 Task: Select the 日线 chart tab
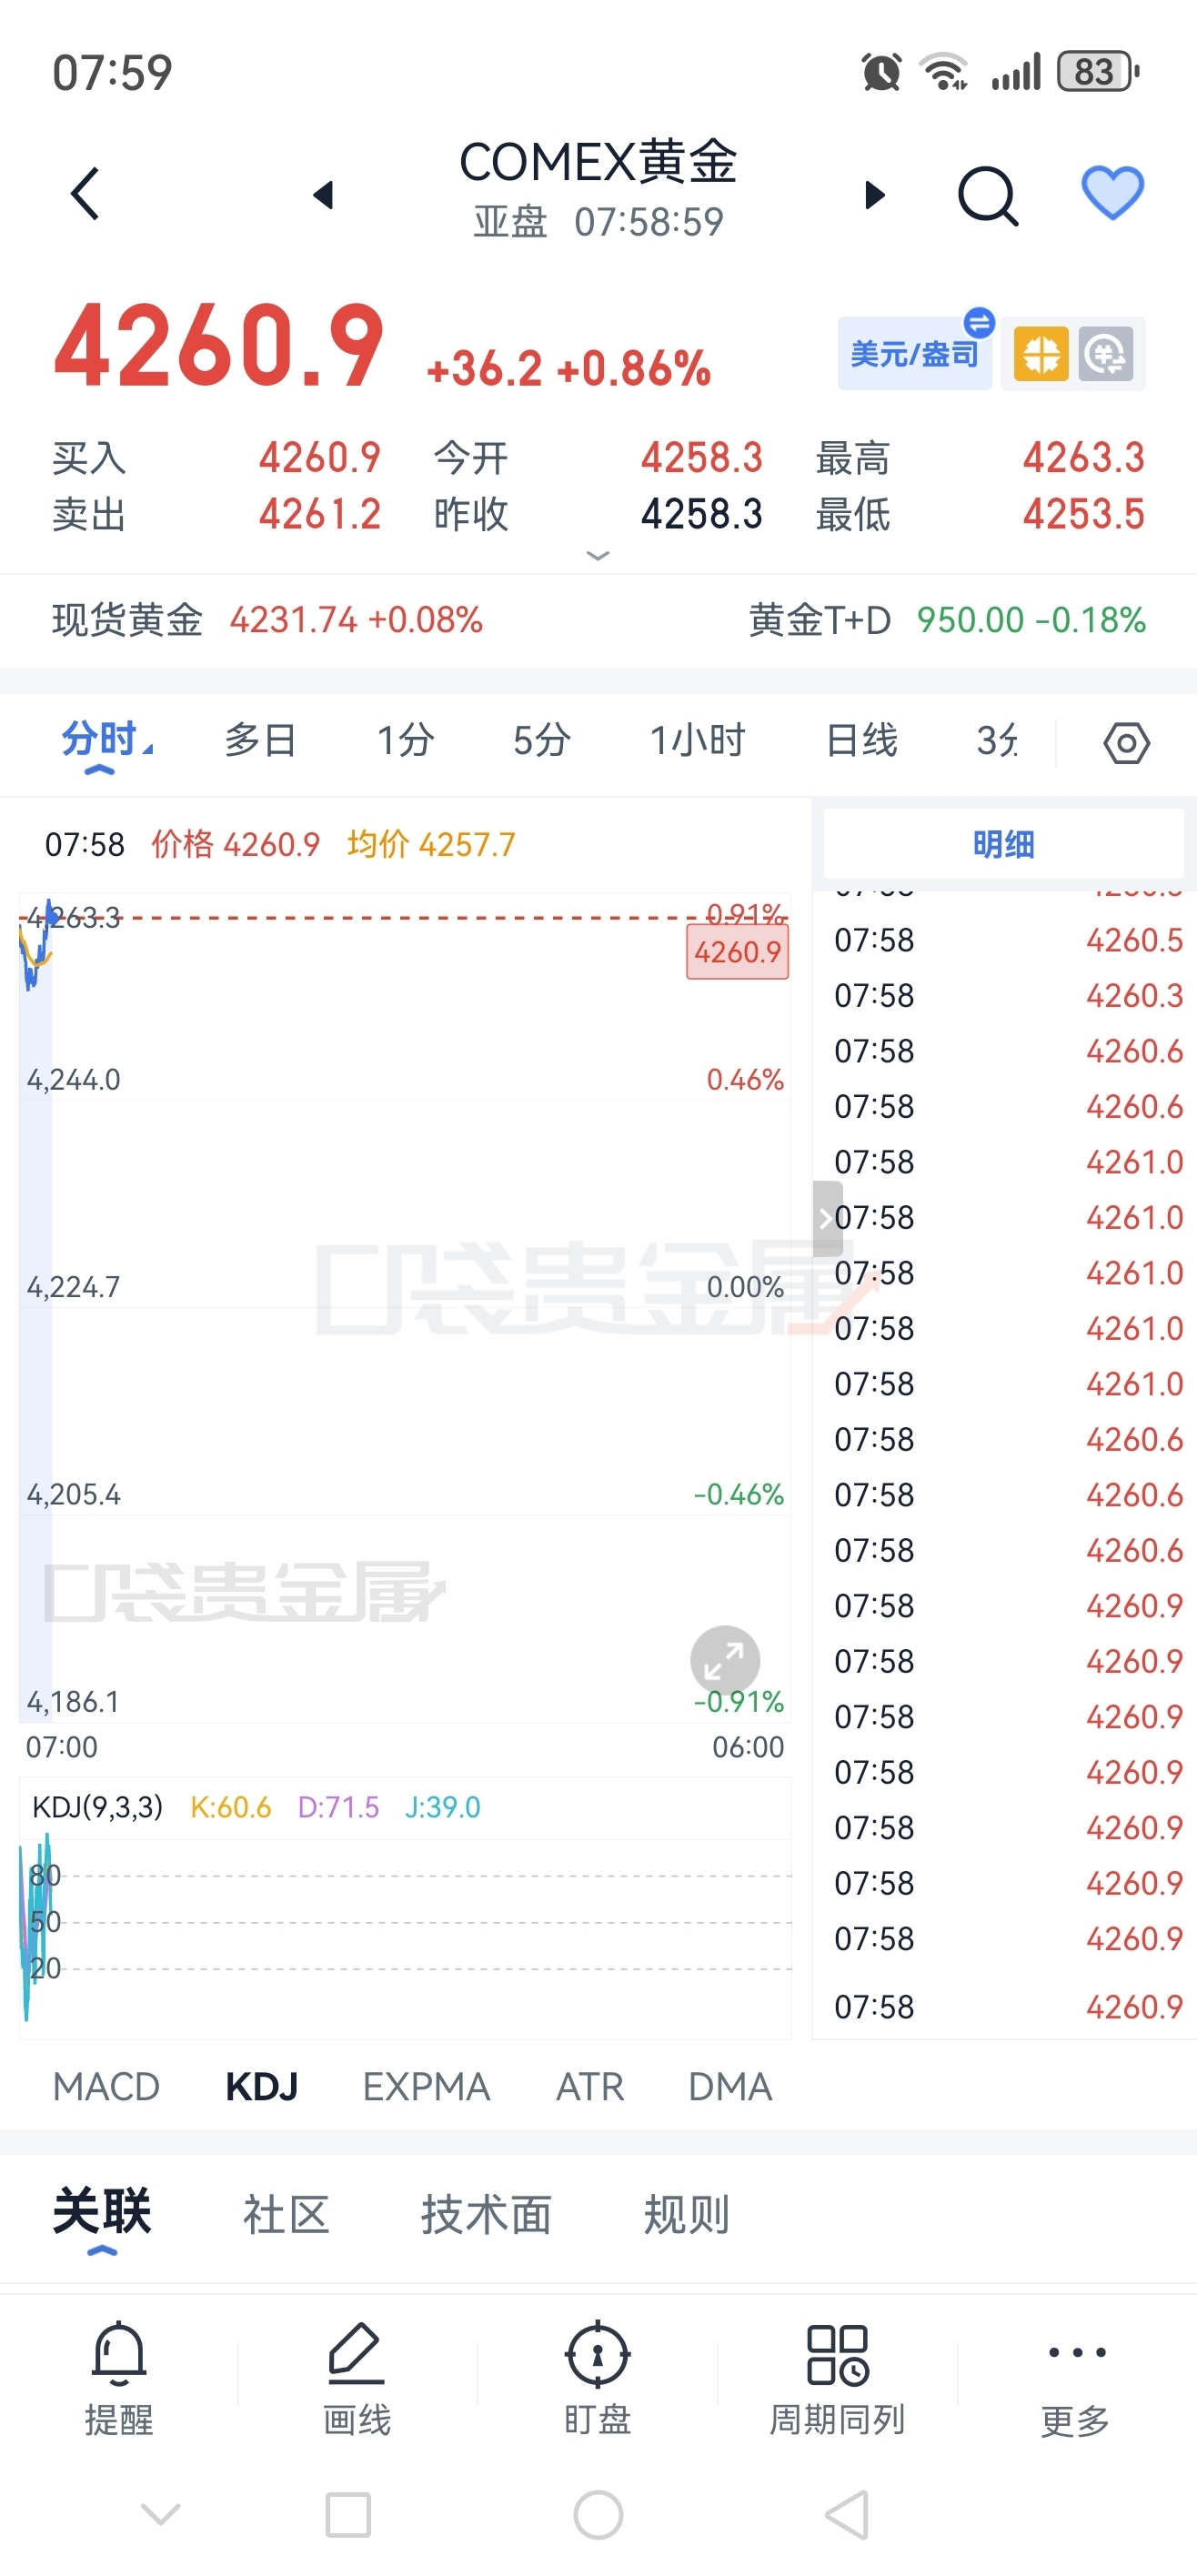[862, 741]
